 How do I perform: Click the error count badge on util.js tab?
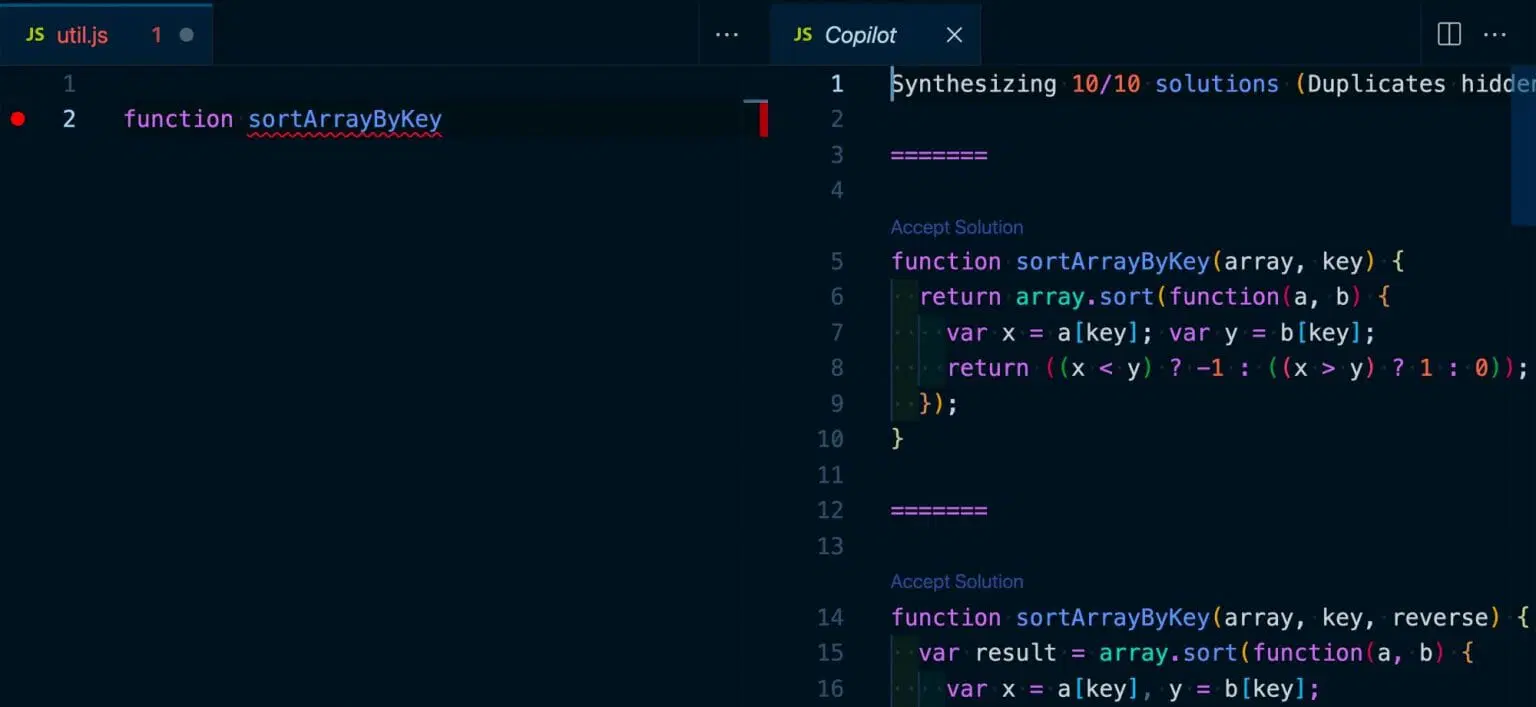[x=156, y=35]
